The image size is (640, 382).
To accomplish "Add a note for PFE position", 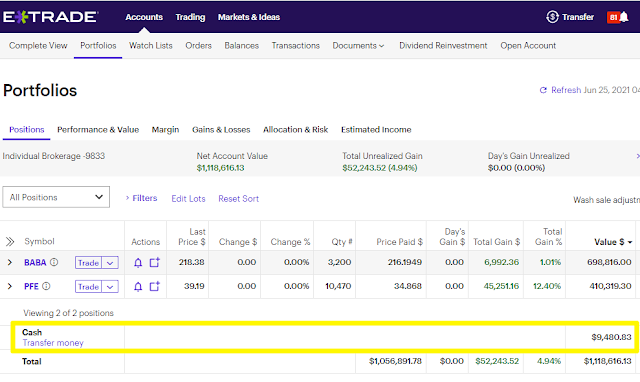I will [155, 286].
